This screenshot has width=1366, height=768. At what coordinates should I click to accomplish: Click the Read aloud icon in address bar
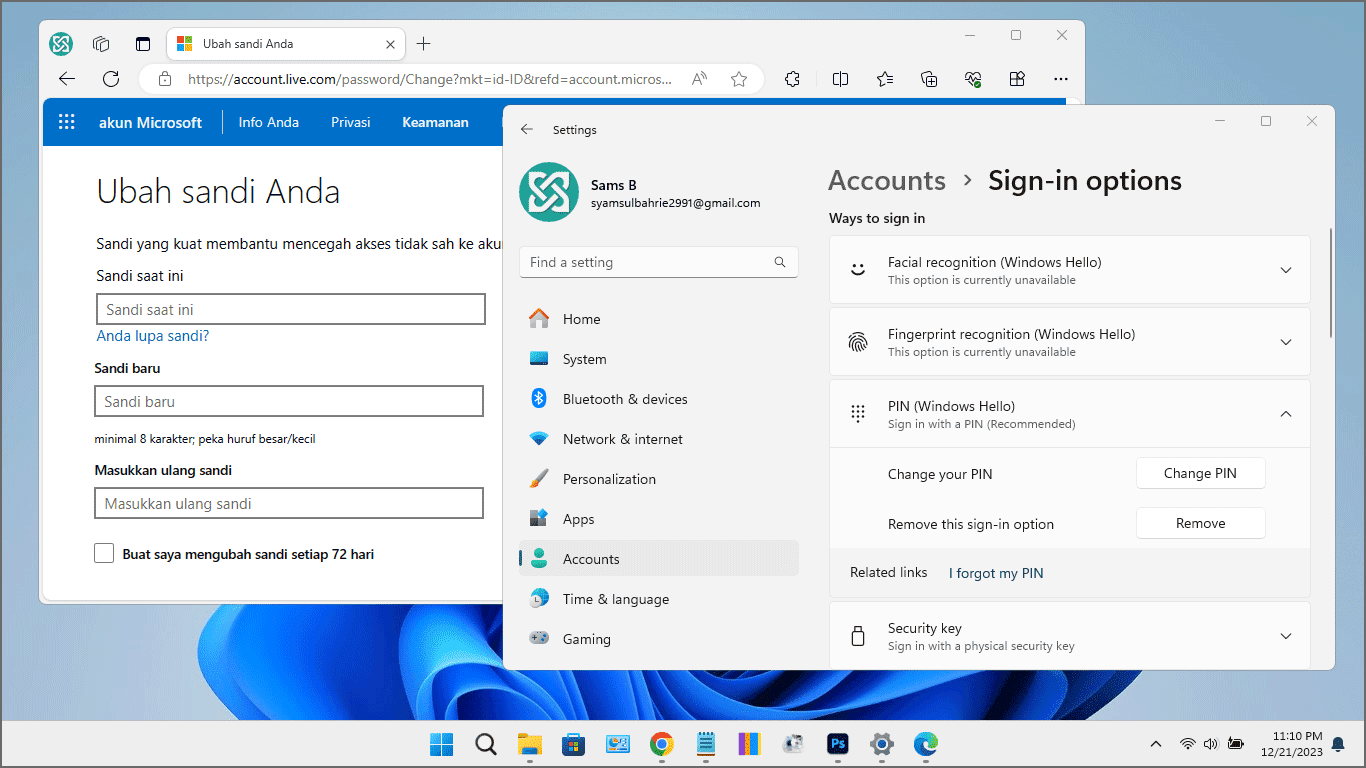click(699, 79)
